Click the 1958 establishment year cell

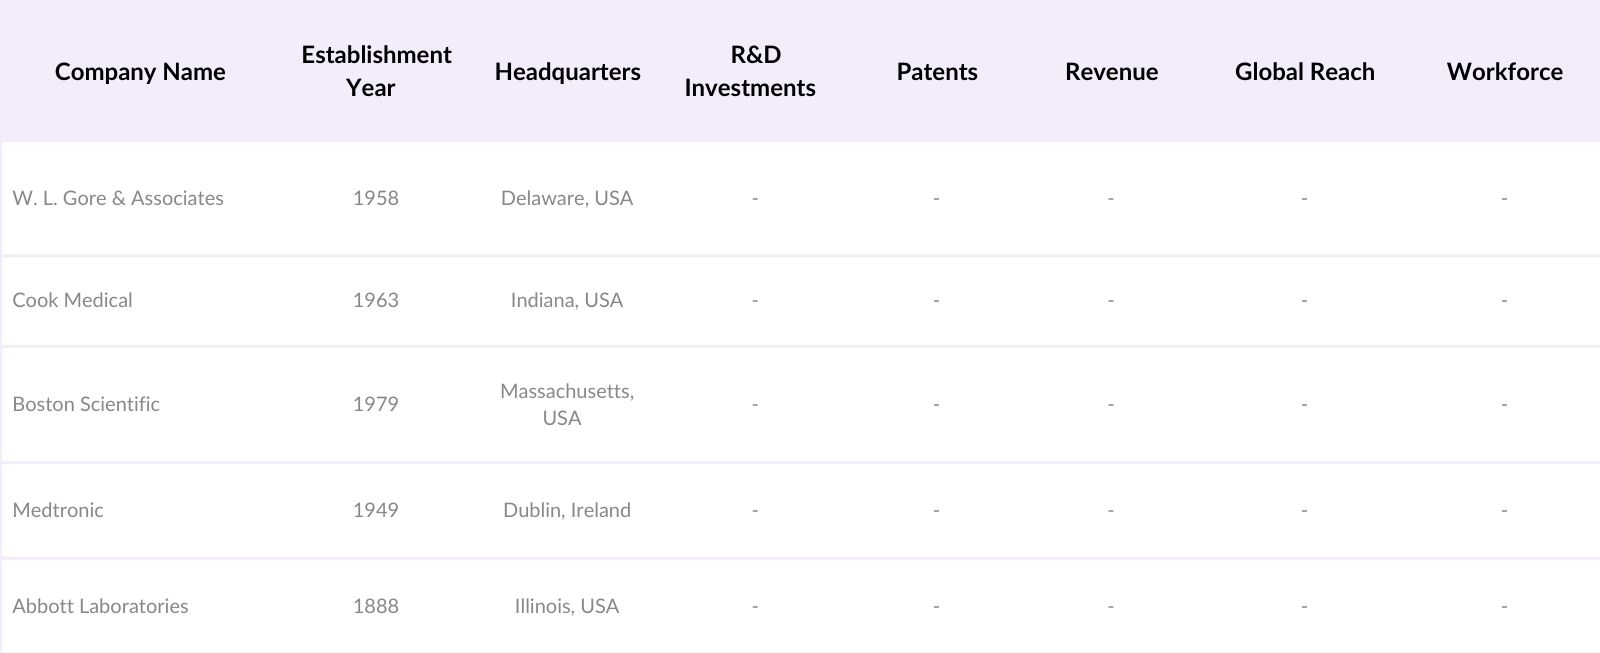coord(376,198)
